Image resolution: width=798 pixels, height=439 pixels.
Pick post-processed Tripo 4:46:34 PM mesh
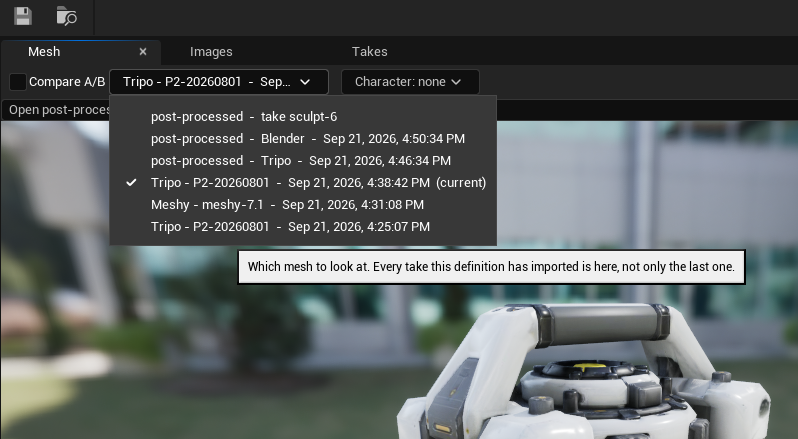[303, 161]
